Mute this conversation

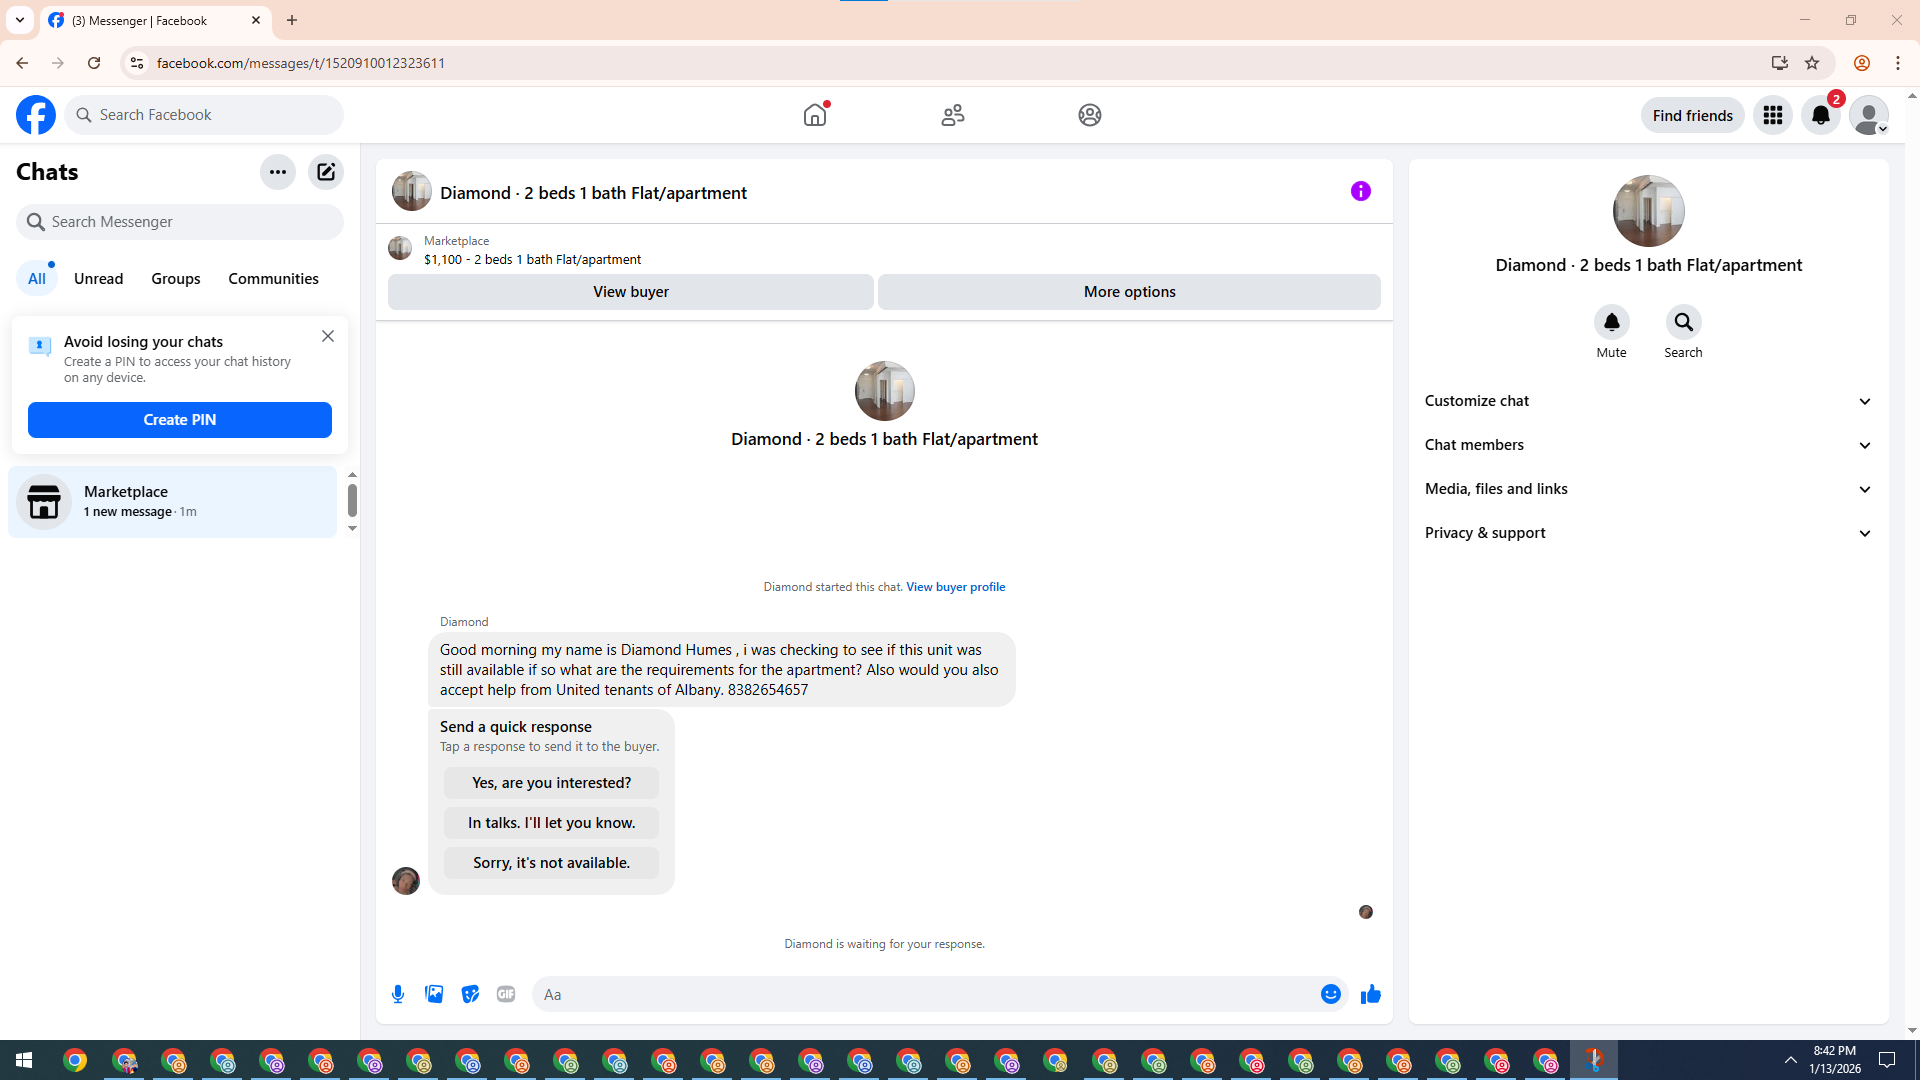1611,322
